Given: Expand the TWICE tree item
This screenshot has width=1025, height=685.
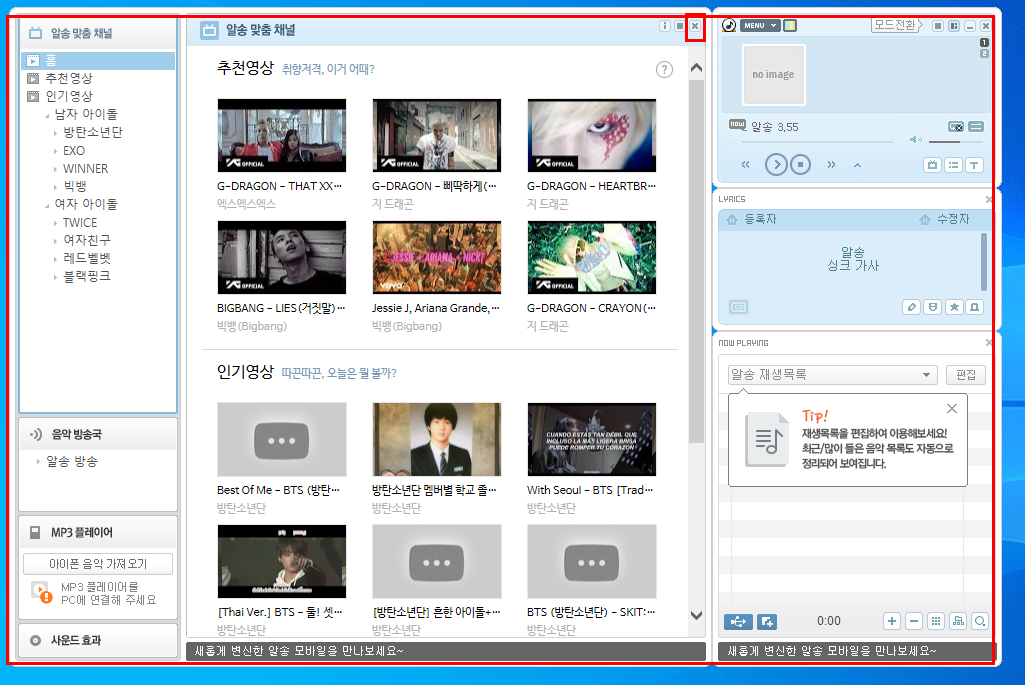Looking at the screenshot, I should (x=56, y=223).
